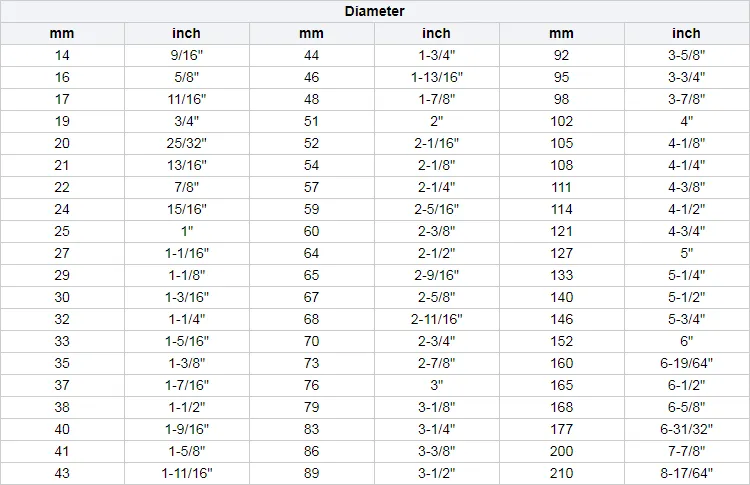This screenshot has height=485, width=750.
Task: Select the 168 mm cell
Action: point(562,408)
